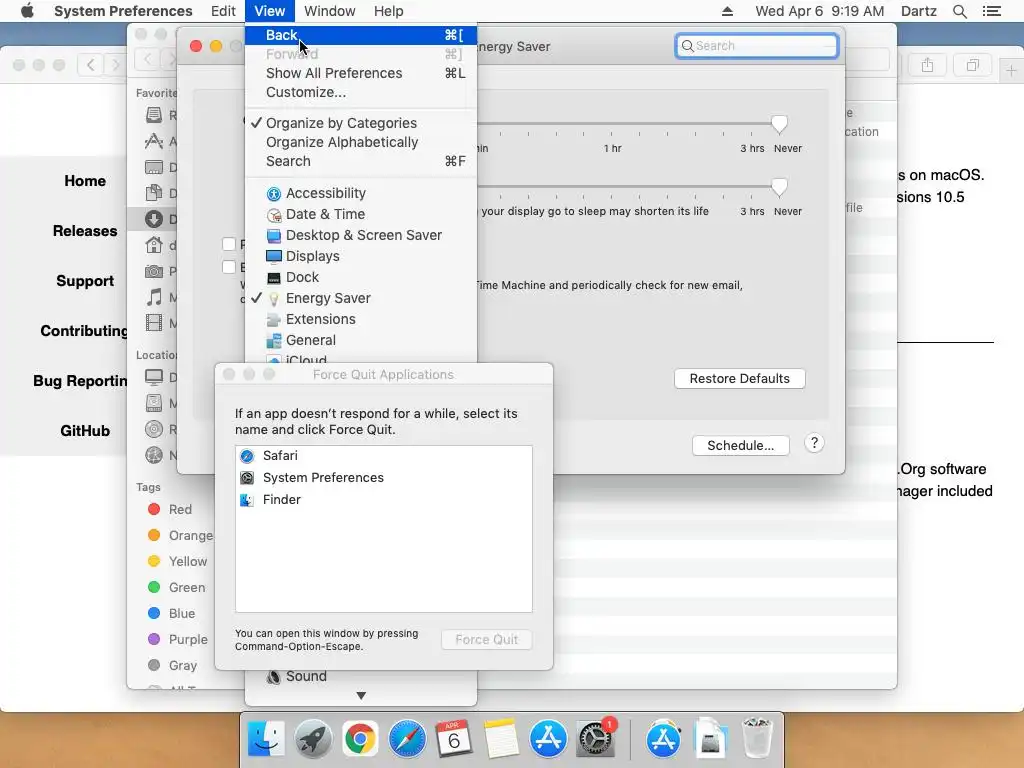Open the Dartz user menu
Screen dimensions: 1024x768
coord(919,11)
